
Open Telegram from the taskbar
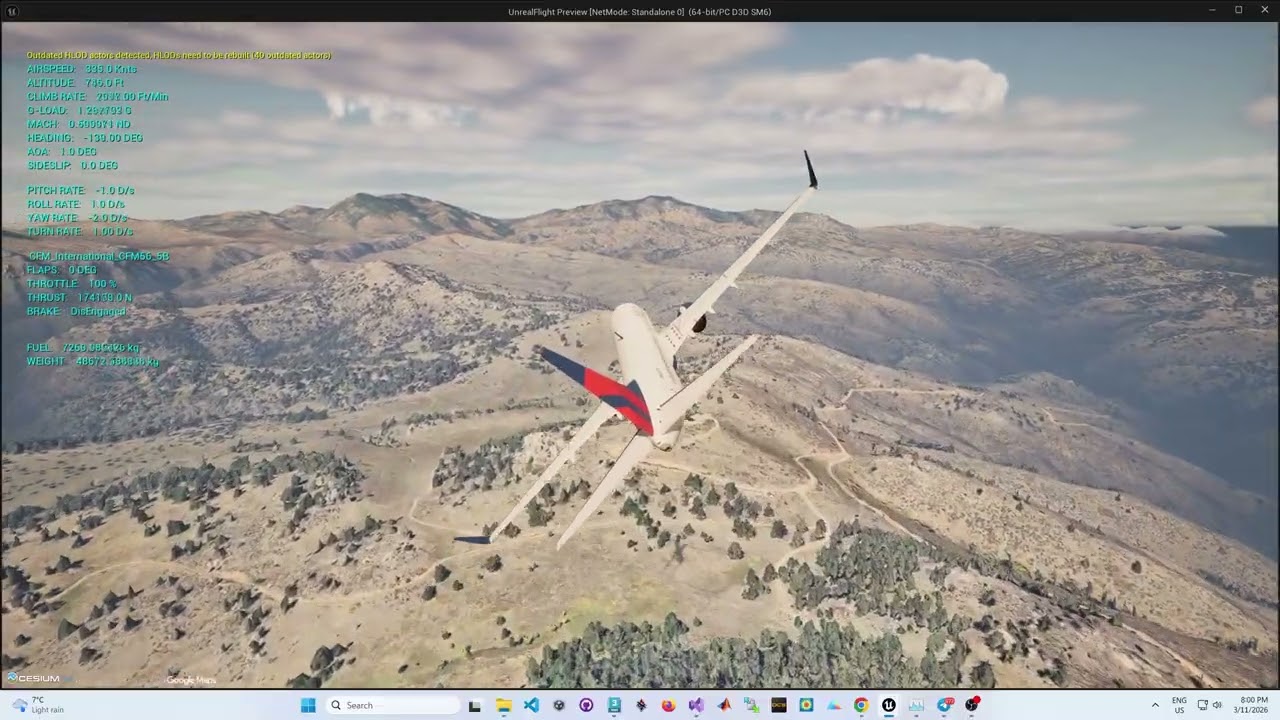click(x=944, y=705)
